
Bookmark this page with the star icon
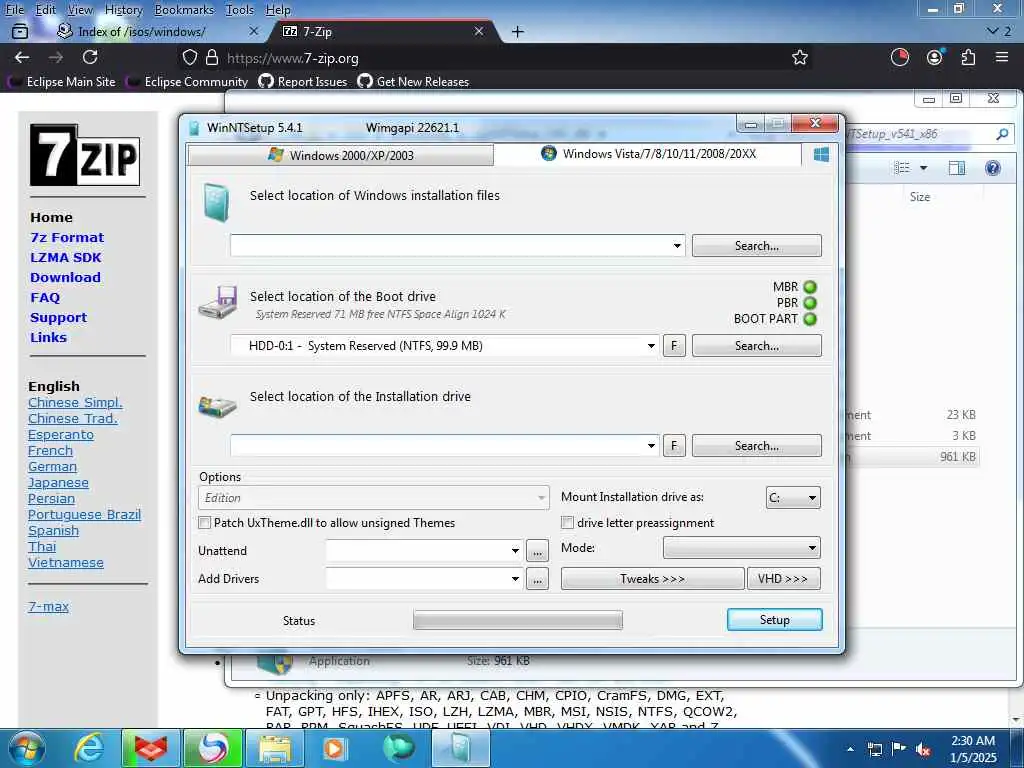pos(799,57)
